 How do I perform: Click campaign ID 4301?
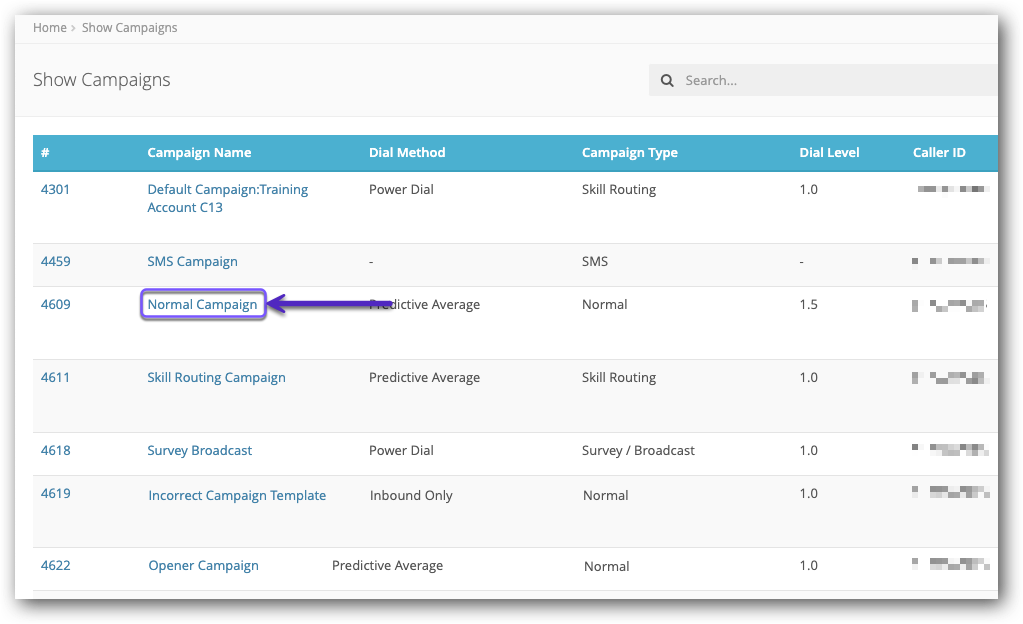(x=55, y=190)
